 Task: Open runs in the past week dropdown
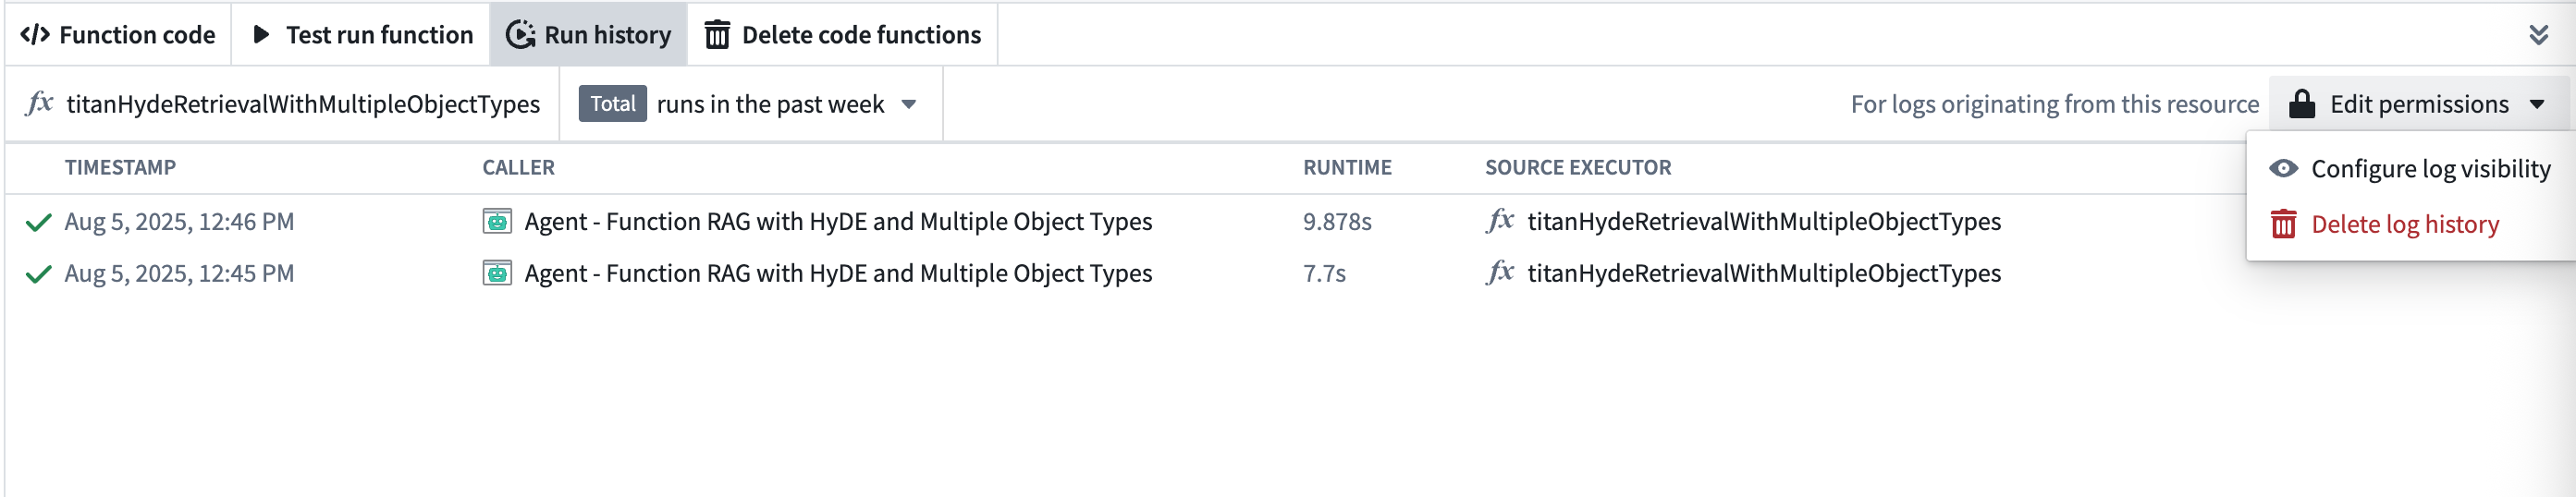[x=750, y=104]
